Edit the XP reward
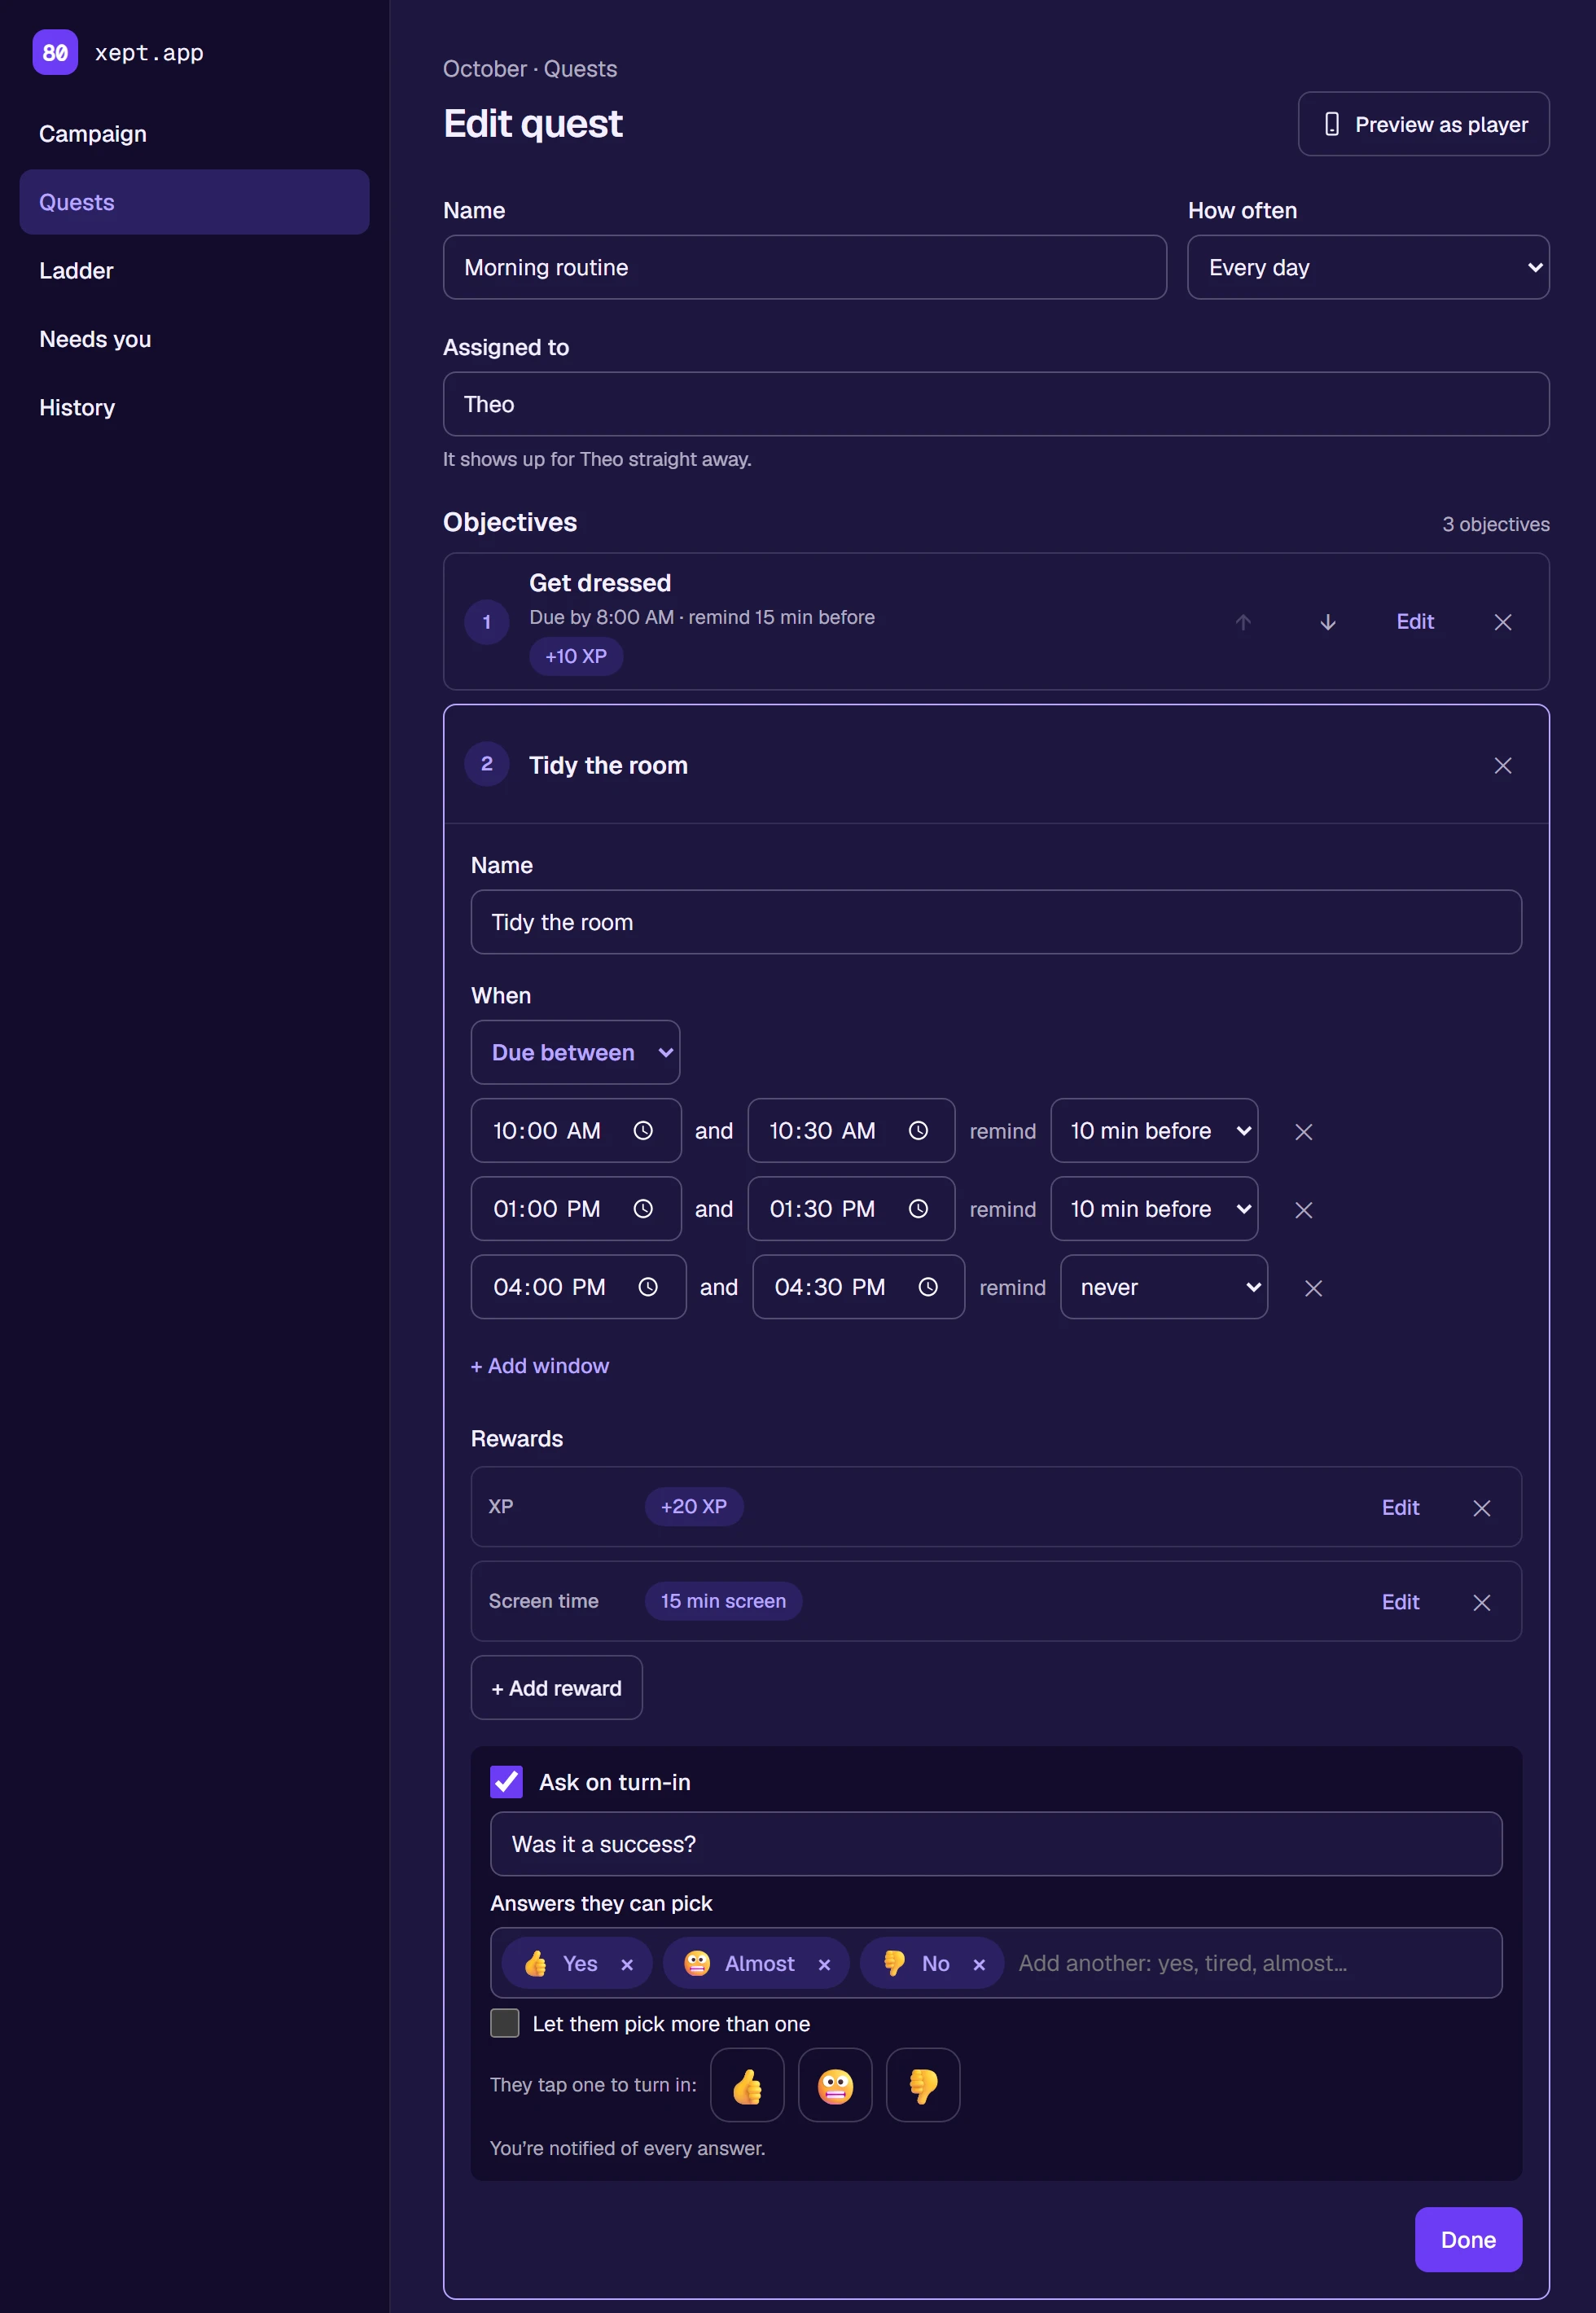 point(1400,1508)
